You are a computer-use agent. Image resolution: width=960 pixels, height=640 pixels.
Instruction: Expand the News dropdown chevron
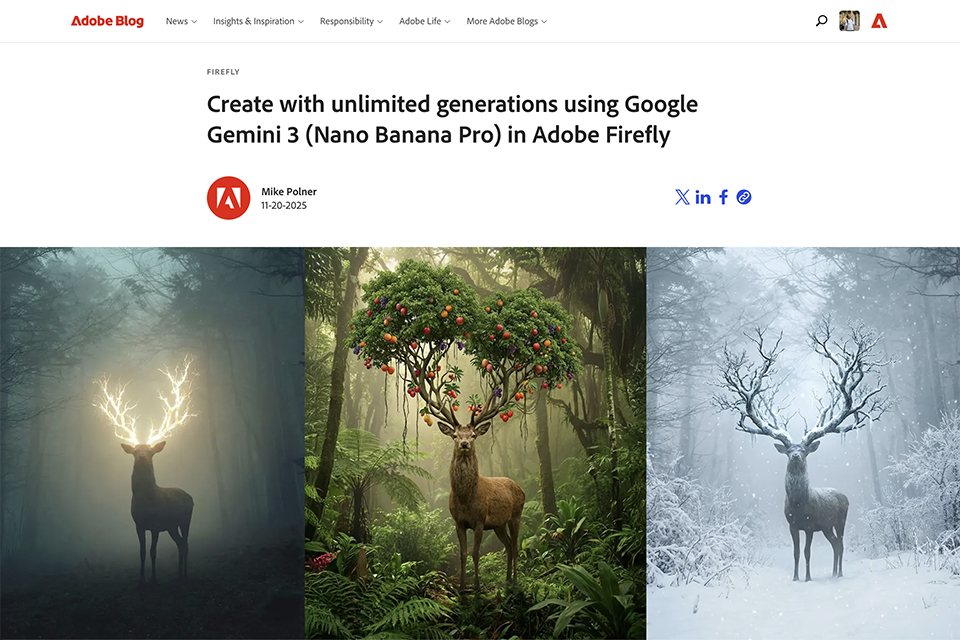tap(194, 21)
